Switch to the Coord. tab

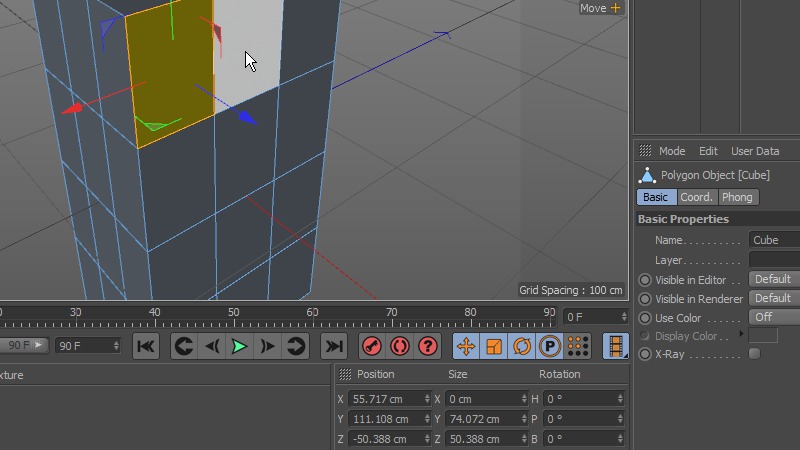point(697,197)
